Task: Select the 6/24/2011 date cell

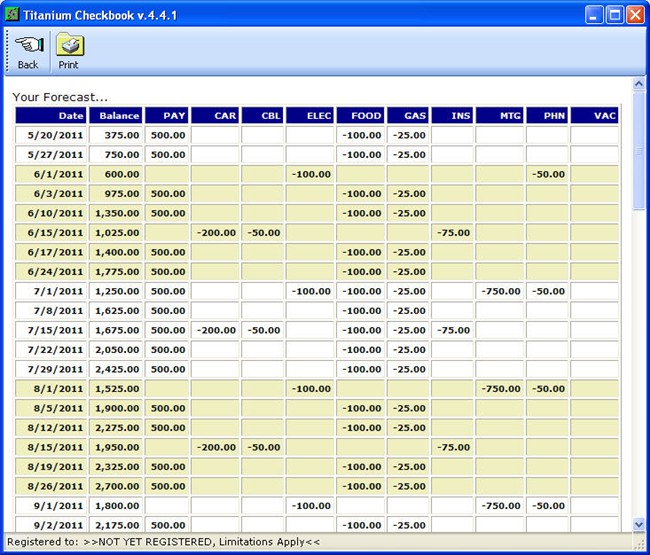Action: [51, 271]
